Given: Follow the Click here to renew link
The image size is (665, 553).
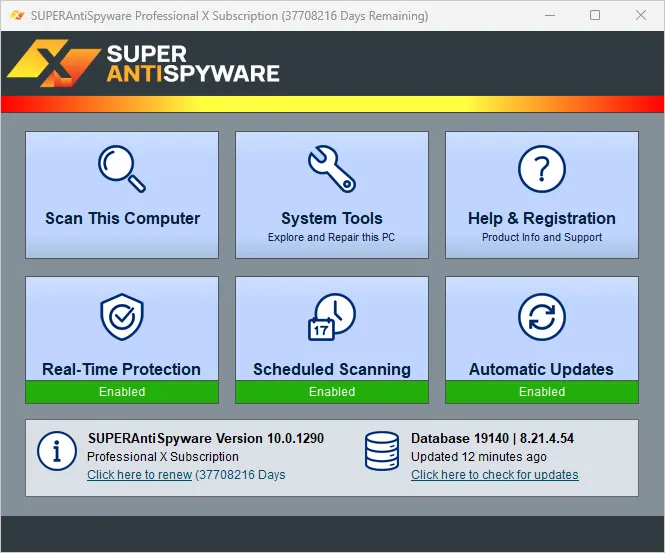Looking at the screenshot, I should pos(140,475).
